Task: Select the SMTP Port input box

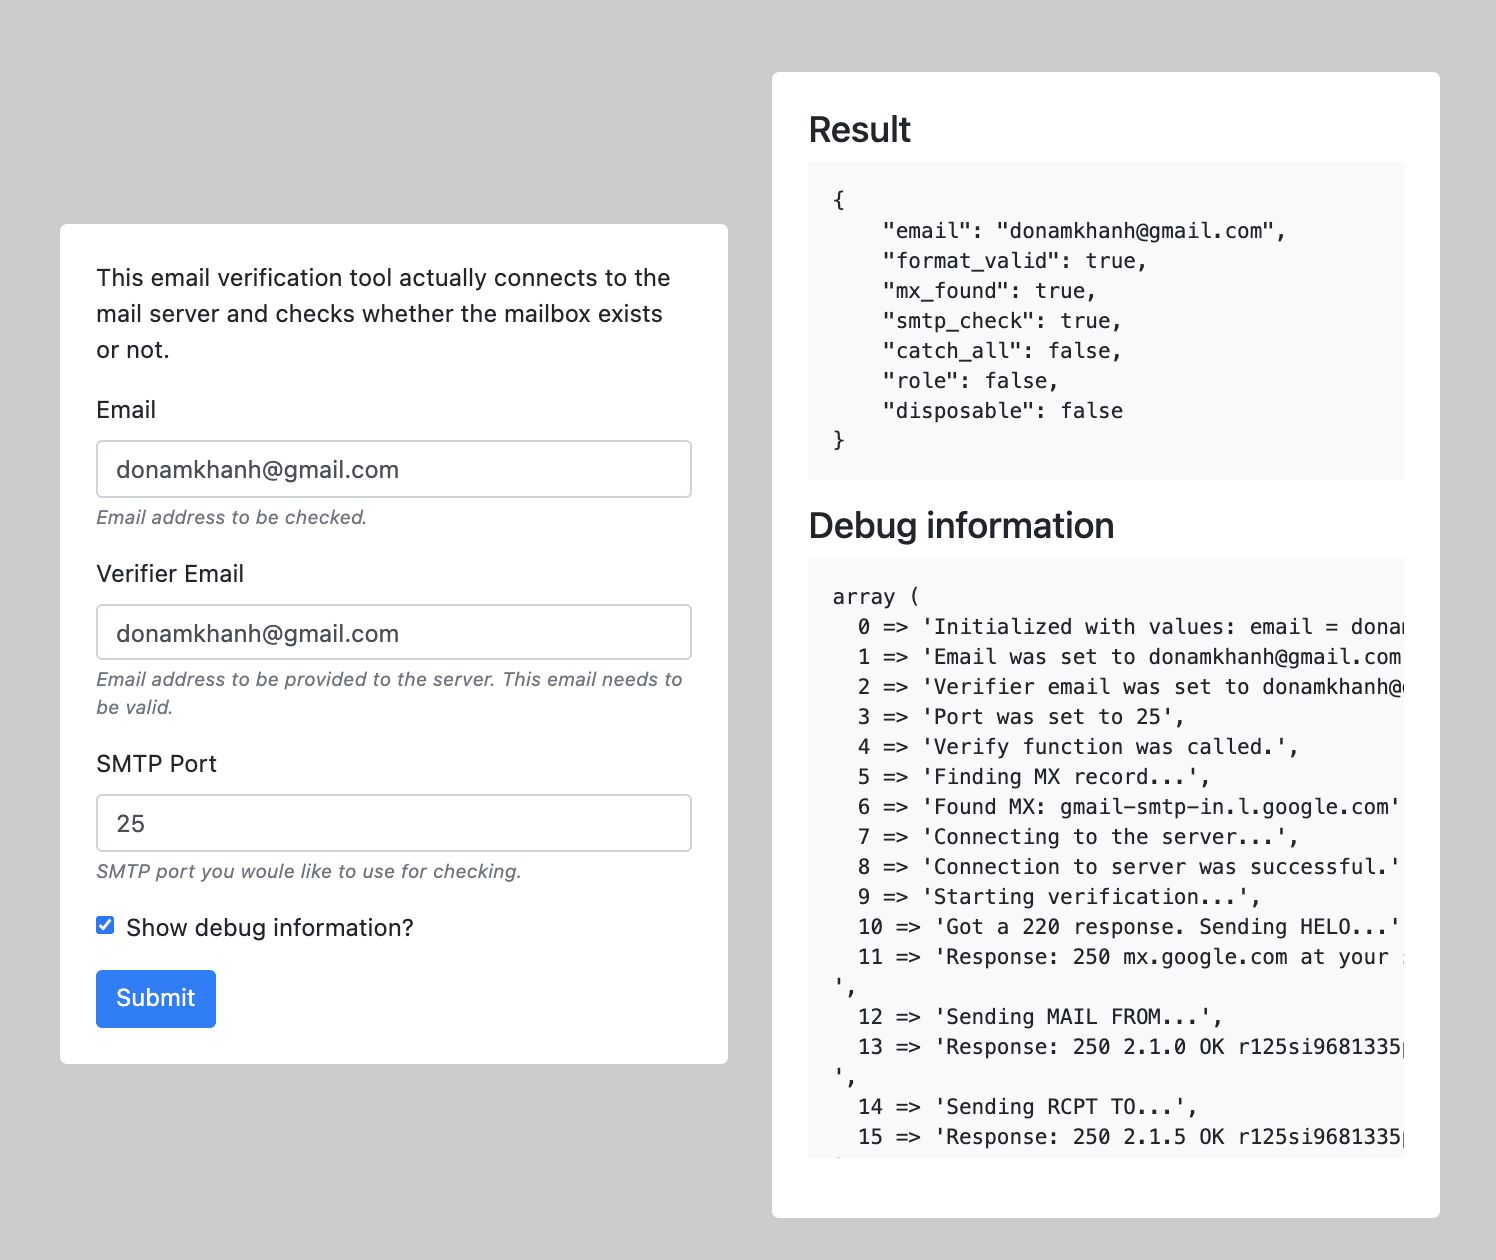Action: coord(393,823)
